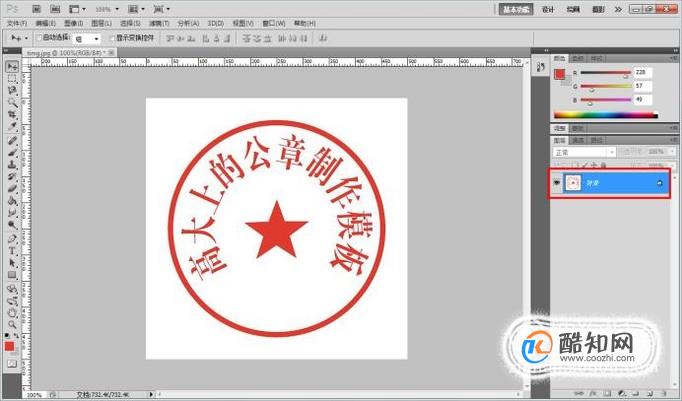The image size is (682, 401).
Task: Launch Mini Bridge from the application bar
Action: click(55, 9)
